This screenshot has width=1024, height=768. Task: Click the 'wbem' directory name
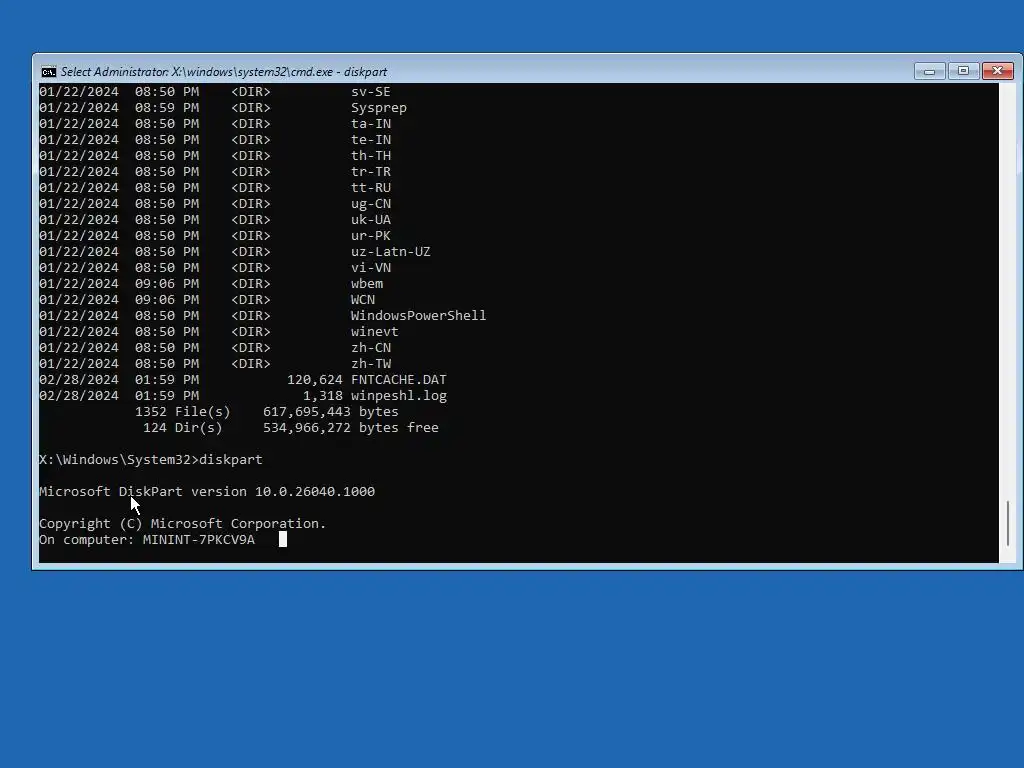coord(366,283)
